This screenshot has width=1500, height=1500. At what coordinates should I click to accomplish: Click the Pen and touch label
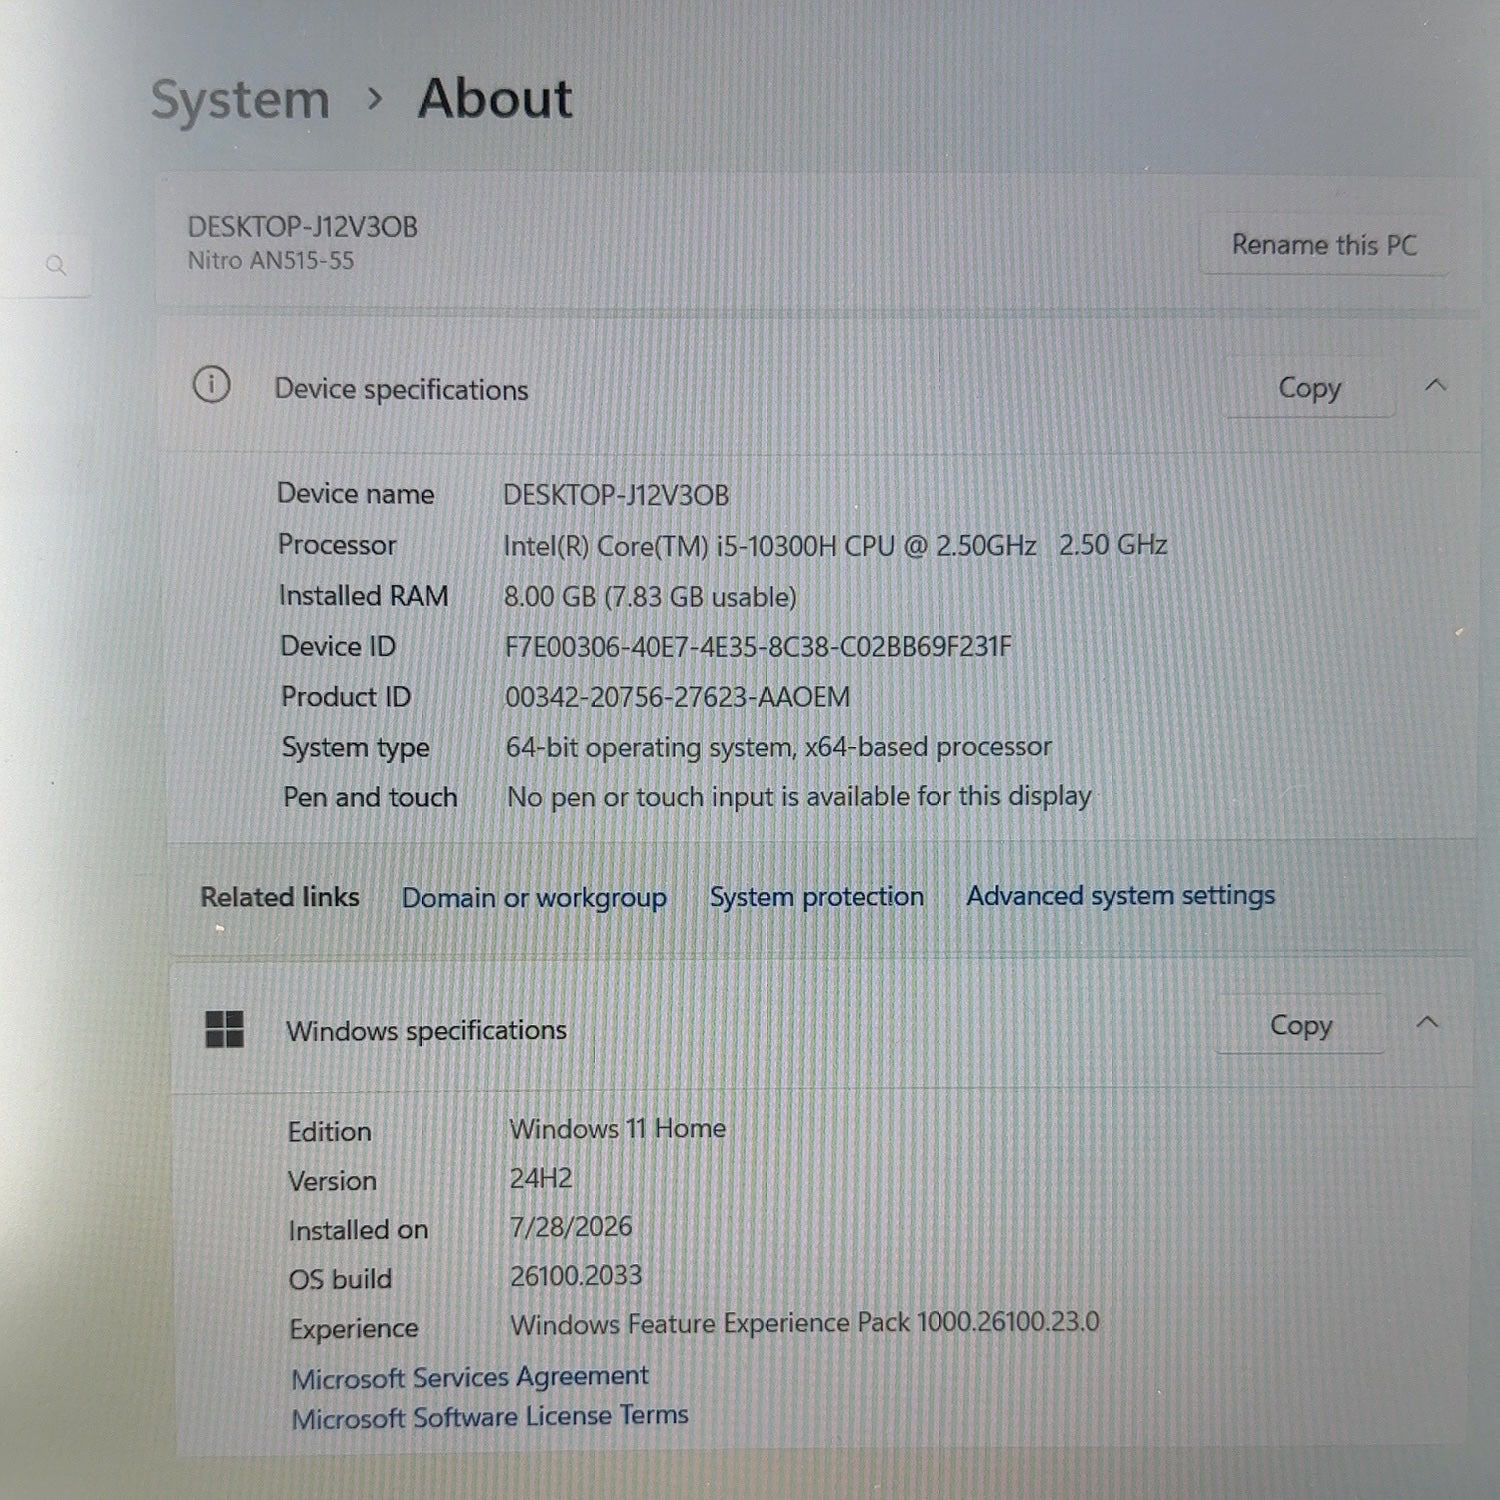[370, 797]
